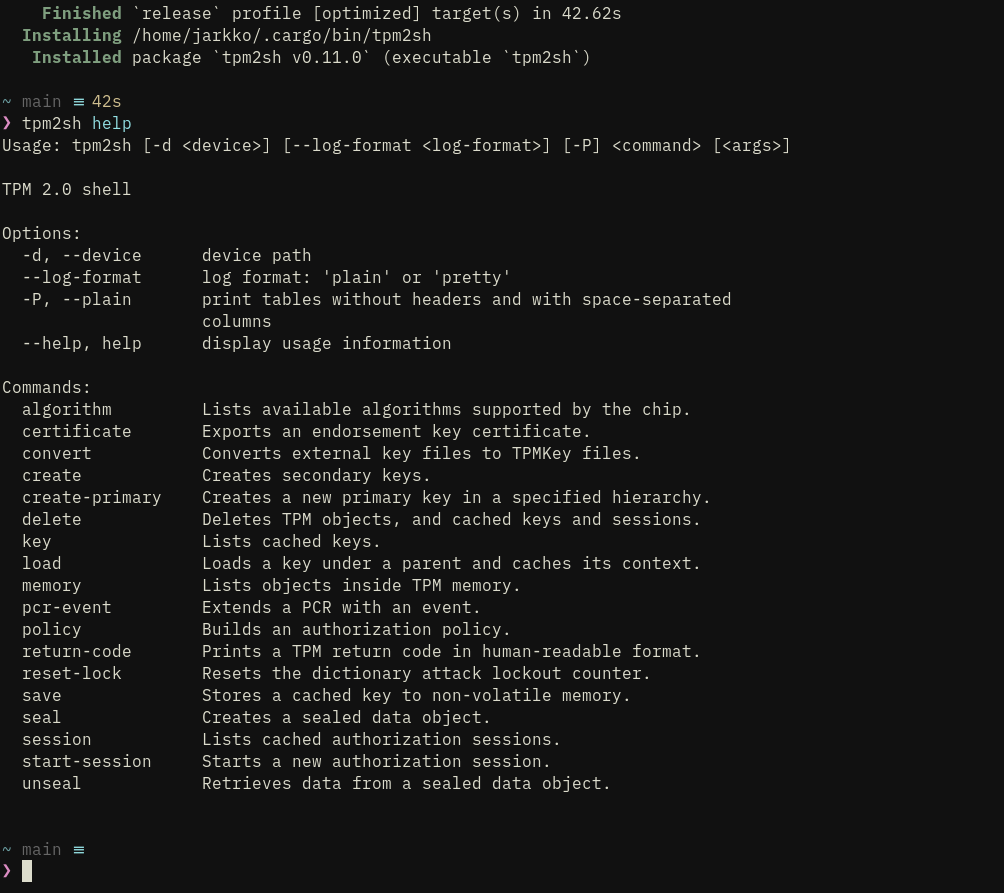
Task: Click the "create-primary" command name
Action: pyautogui.click(x=91, y=497)
